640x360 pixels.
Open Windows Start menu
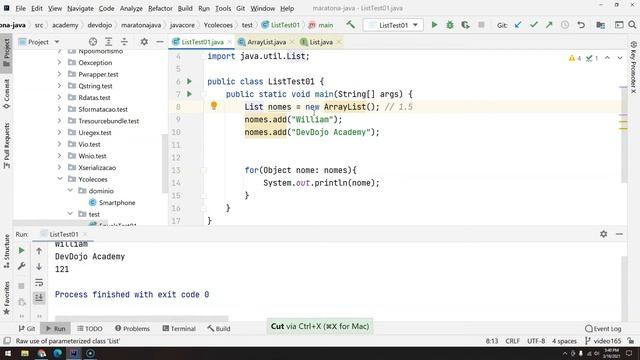8,353
